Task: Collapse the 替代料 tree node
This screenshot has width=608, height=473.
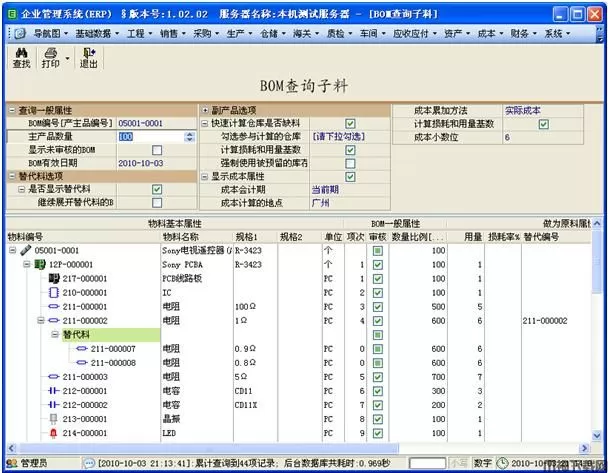Action: point(54,334)
